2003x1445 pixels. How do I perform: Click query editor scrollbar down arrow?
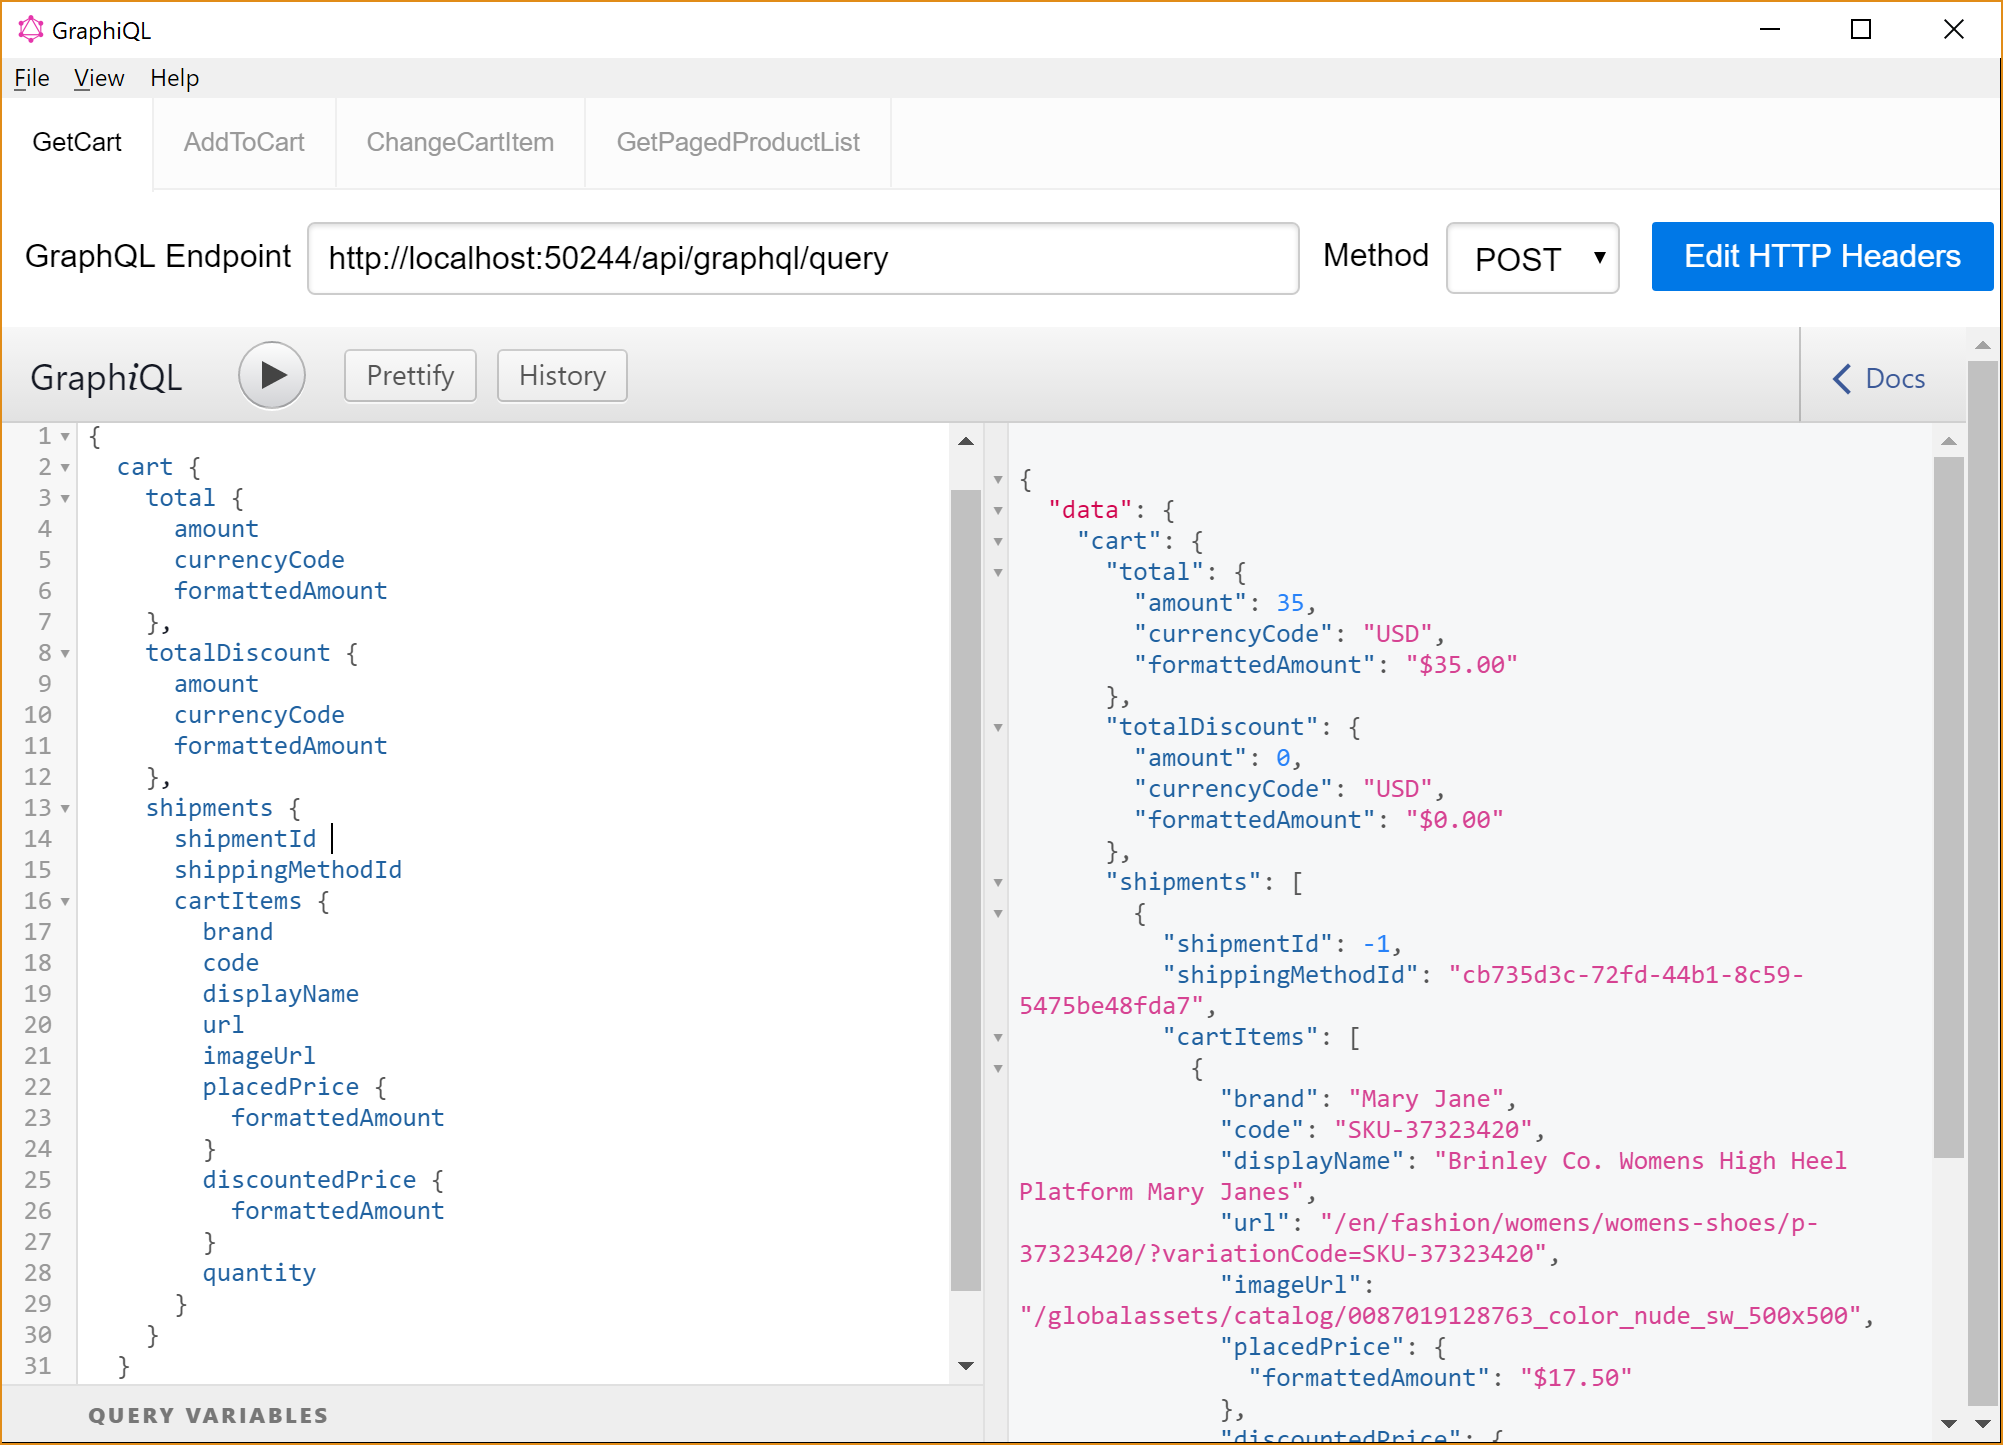[x=966, y=1366]
